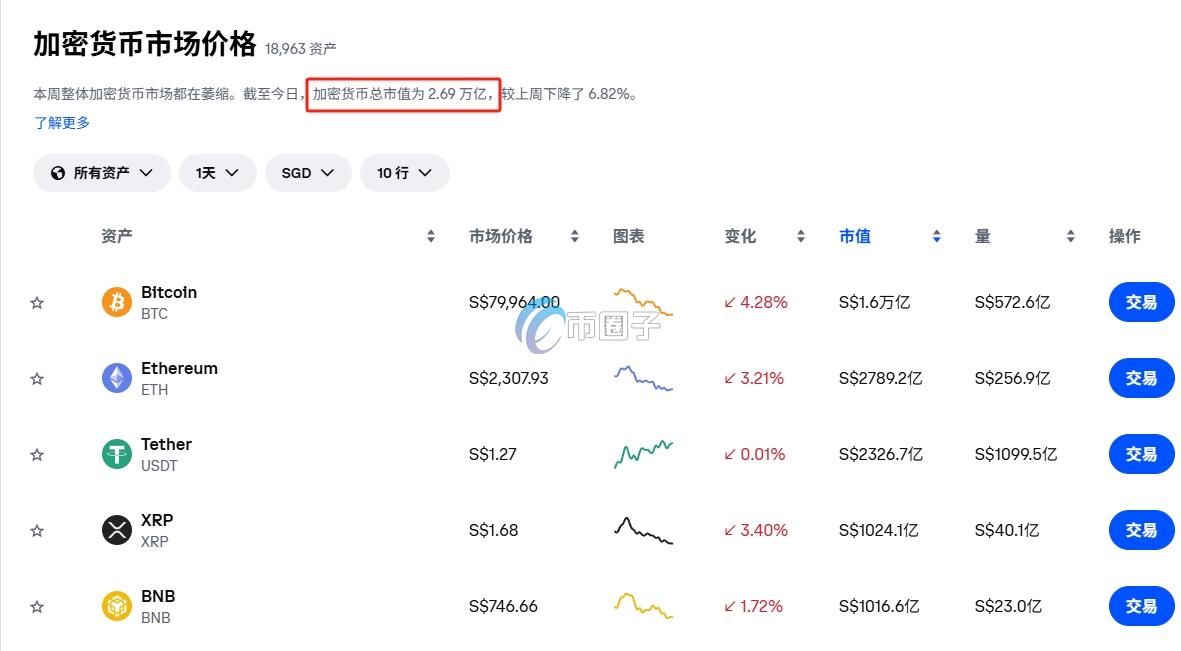Screen dimensions: 1181x651
Task: Click 交易 button for XRP
Action: [1141, 530]
